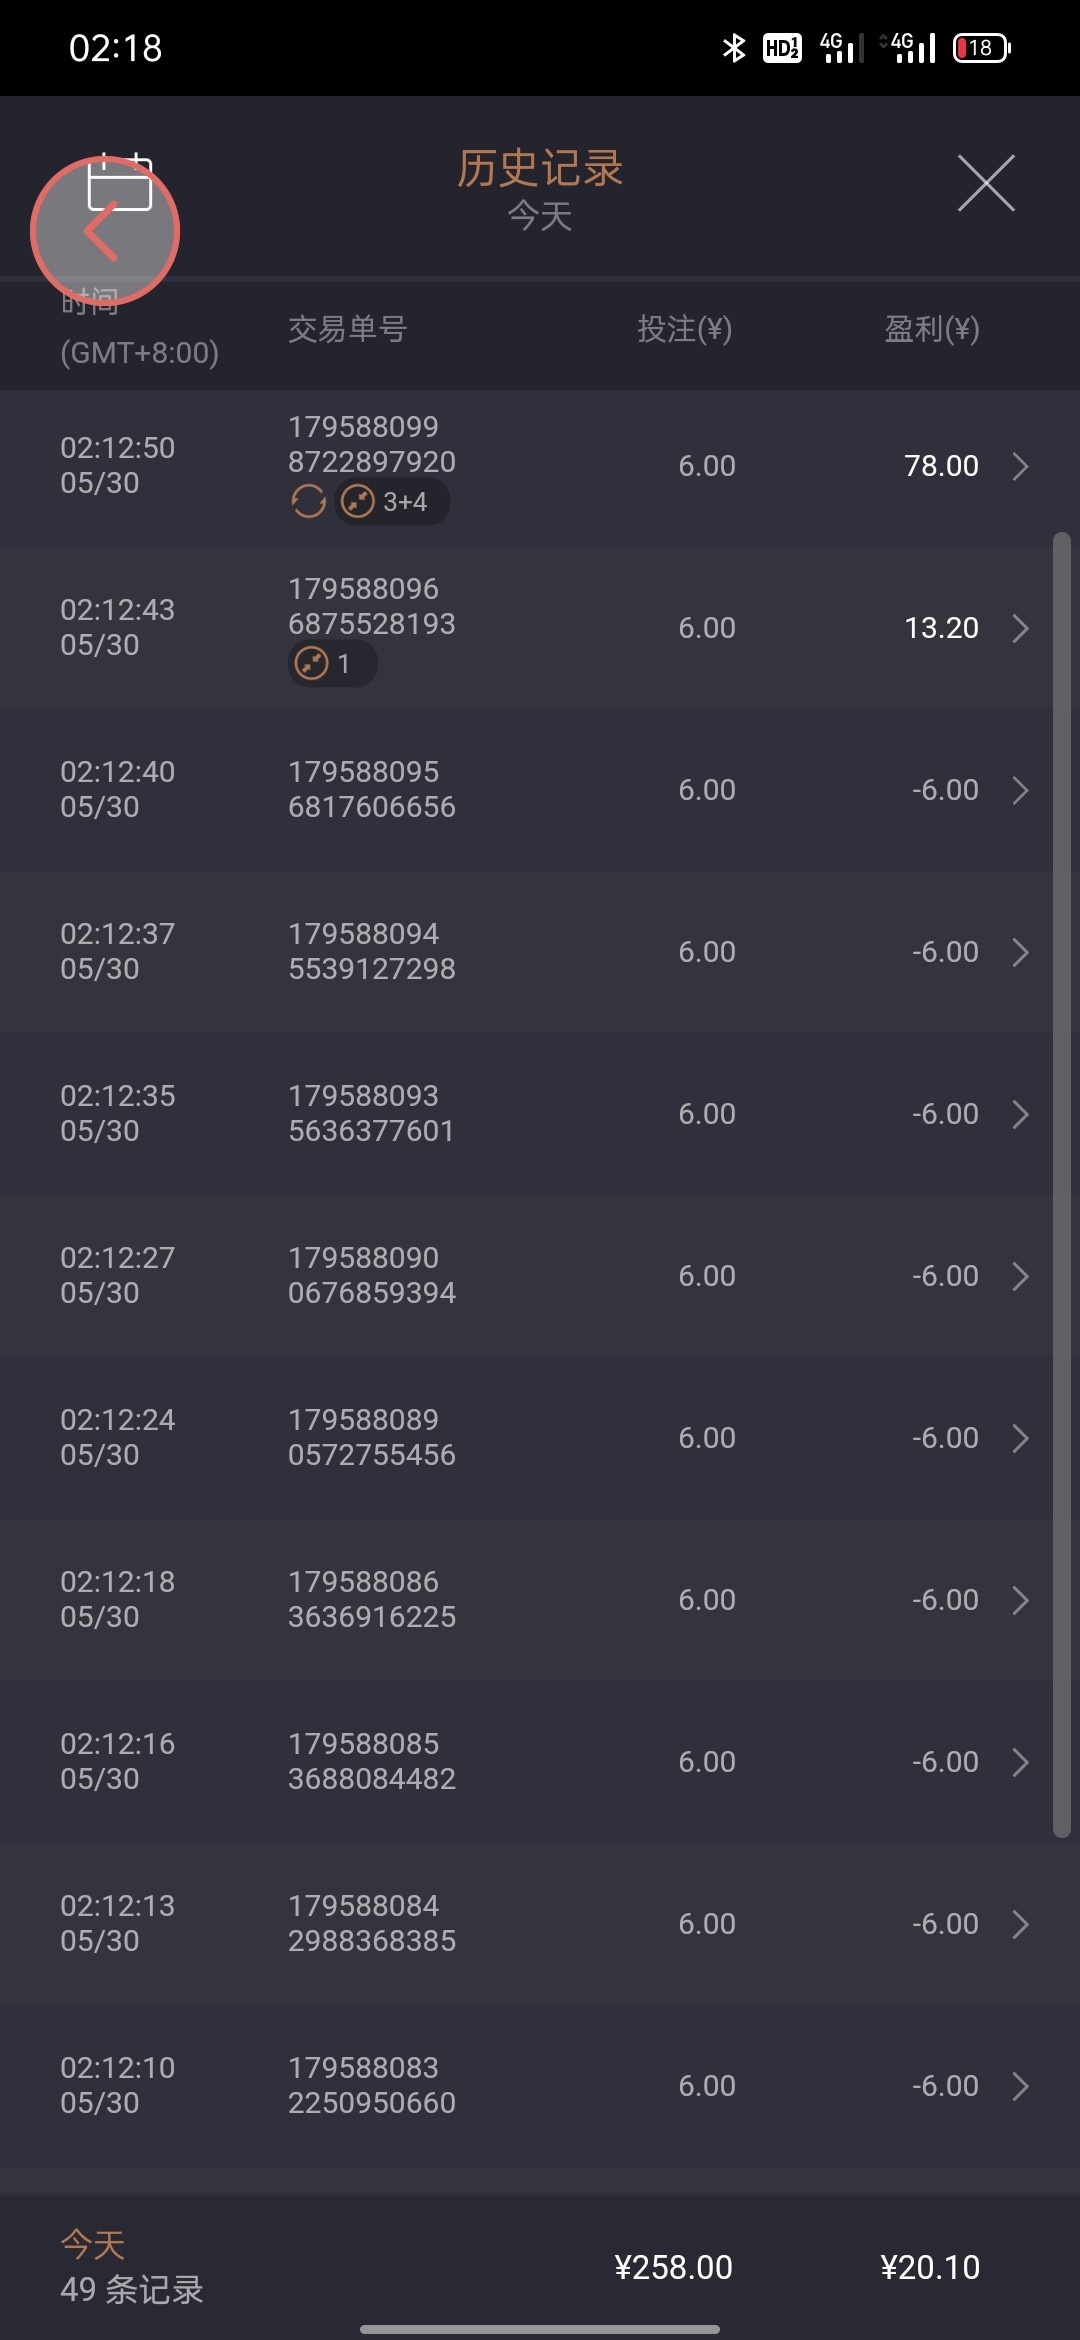Tap the circular refresh icon on first record
Image resolution: width=1080 pixels, height=2340 pixels.
click(308, 501)
